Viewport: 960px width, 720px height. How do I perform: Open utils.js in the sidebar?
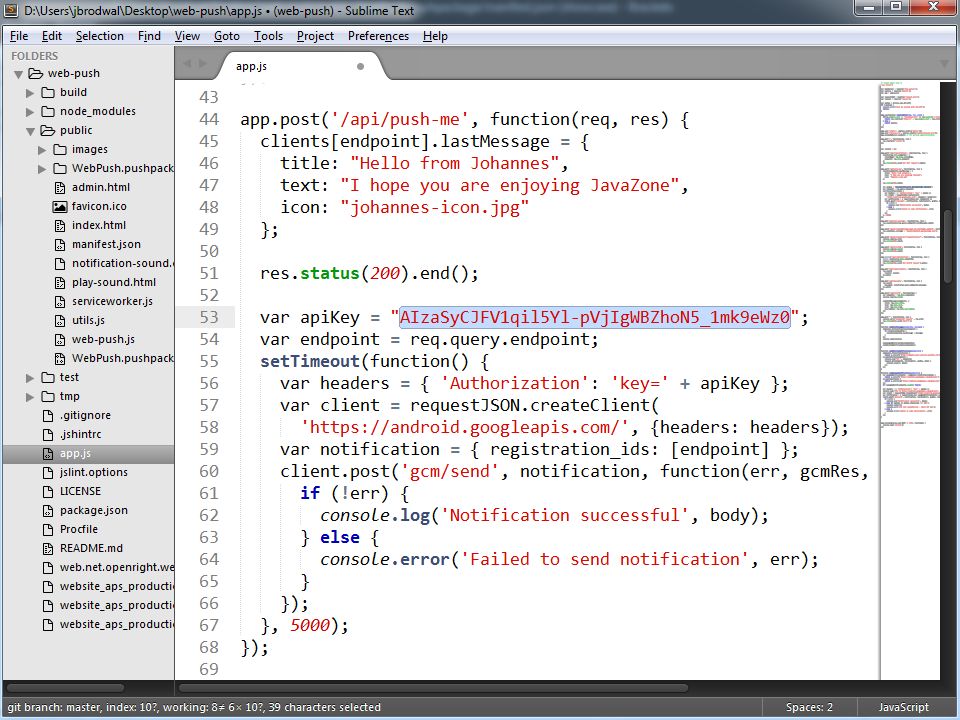point(88,320)
